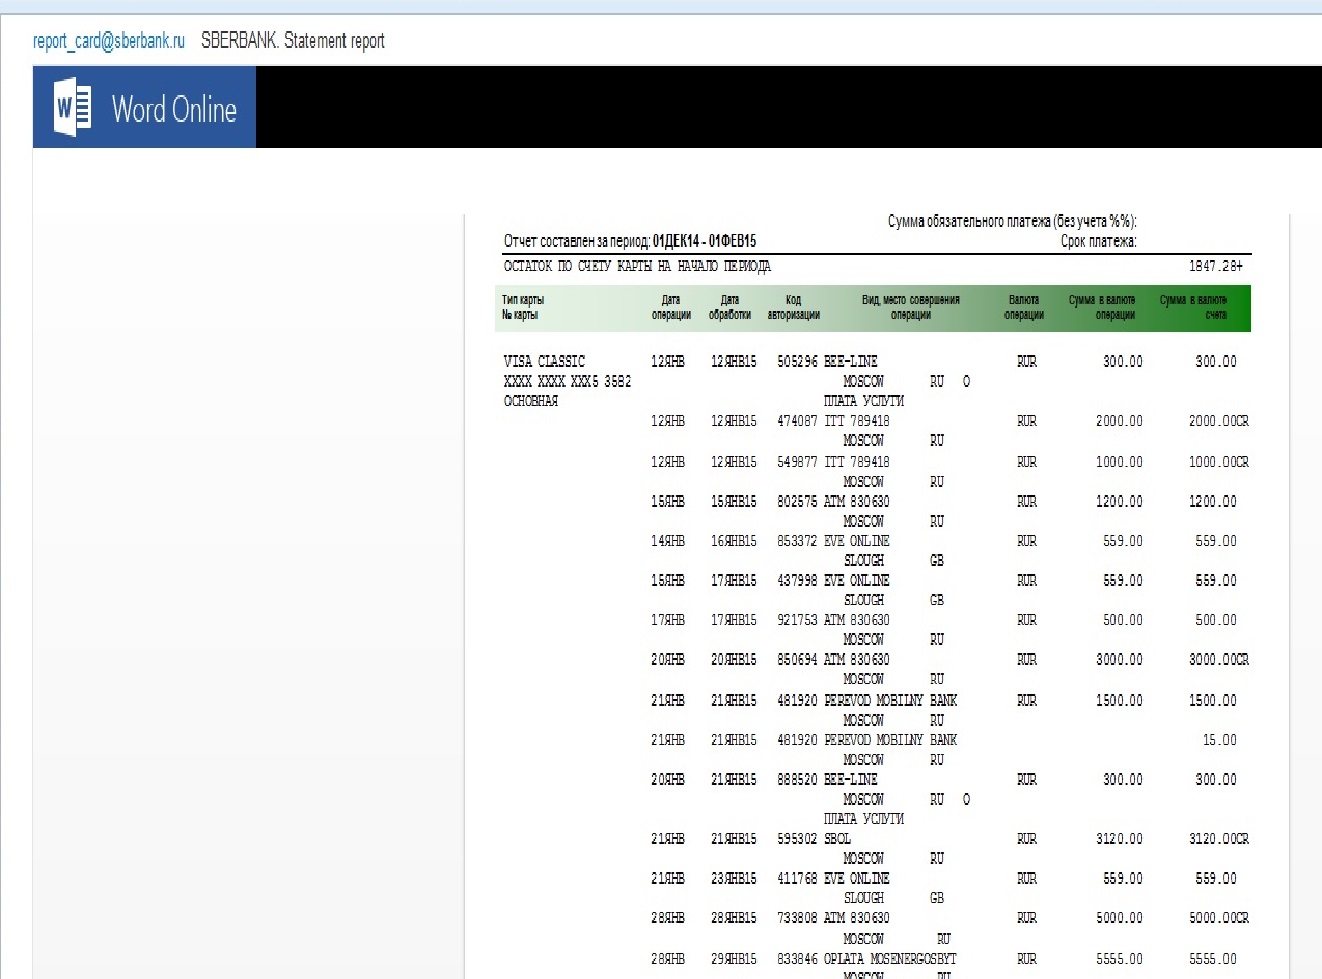Click the Дата обработки column header
Screen dimensions: 1322x979
(x=730, y=307)
